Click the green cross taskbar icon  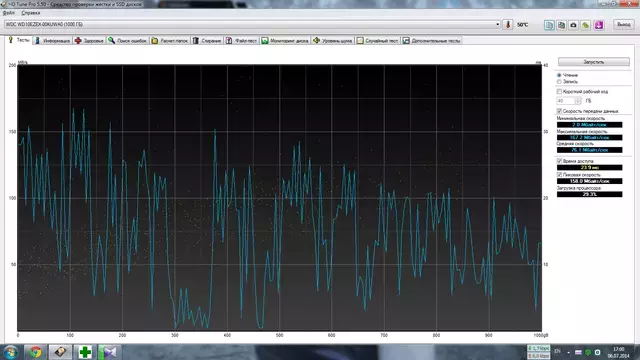pyautogui.click(x=85, y=352)
